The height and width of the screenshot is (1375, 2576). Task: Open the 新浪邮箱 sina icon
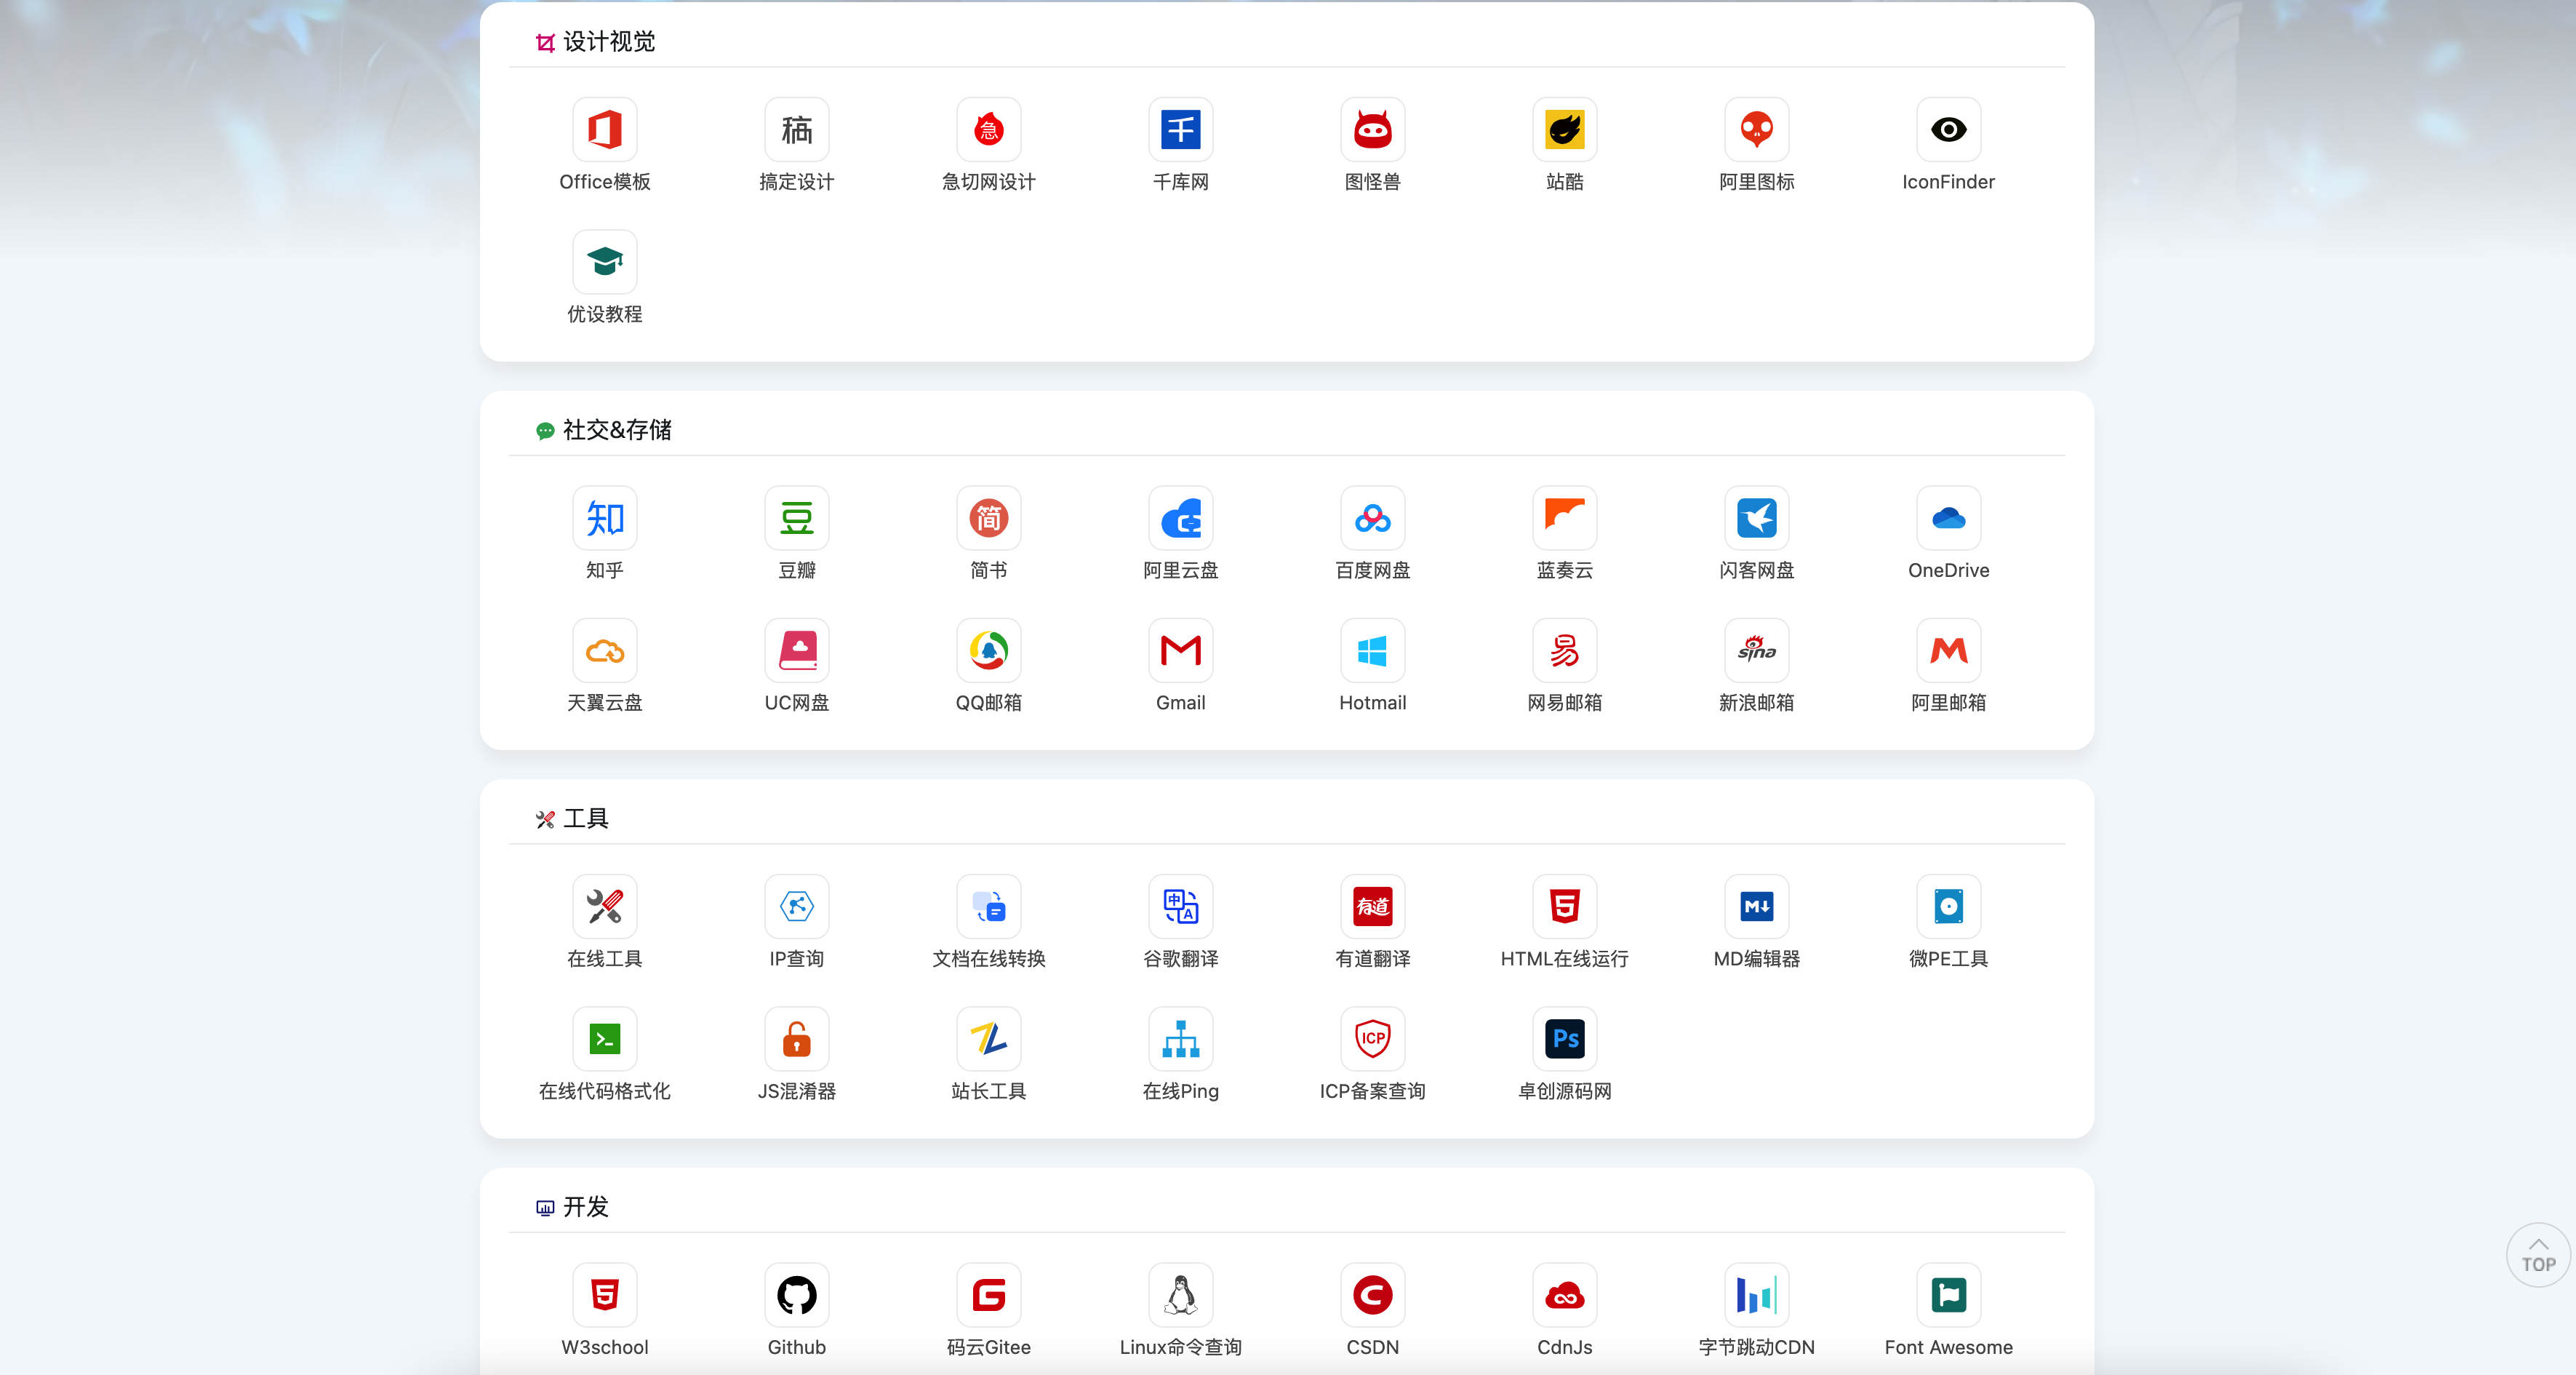point(1756,650)
